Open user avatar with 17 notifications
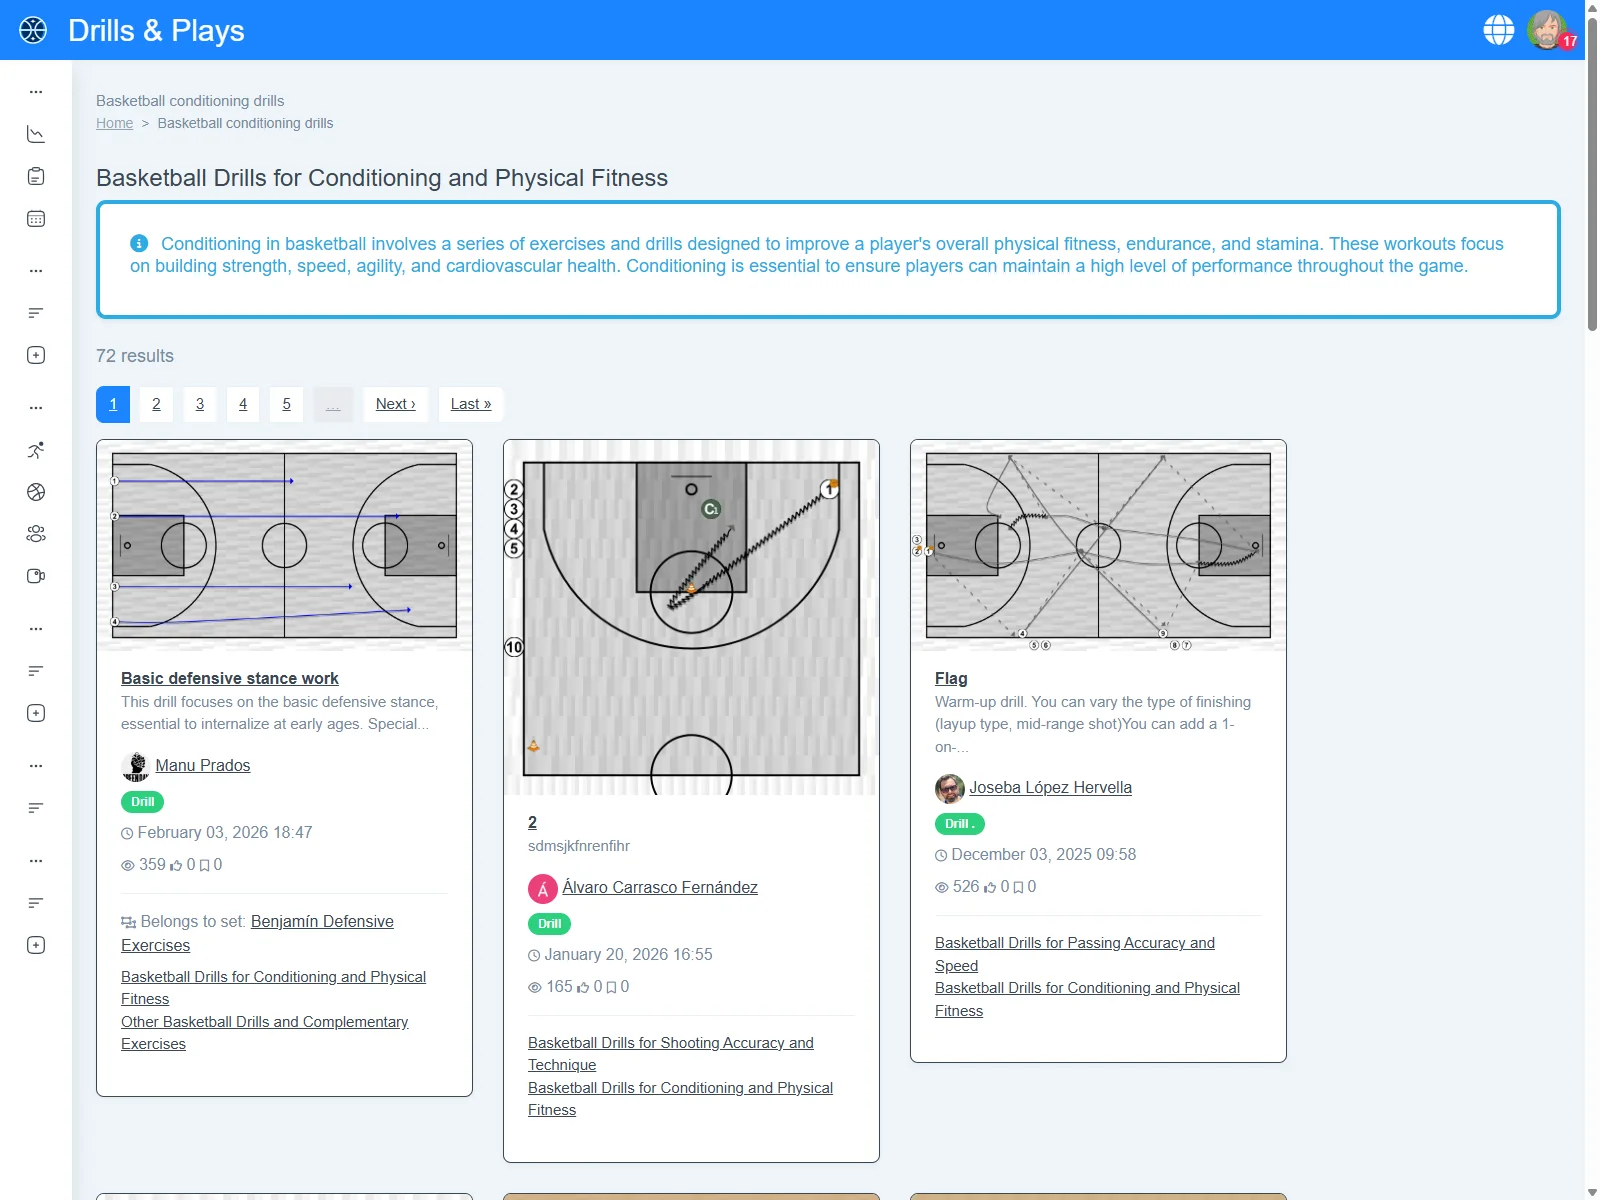Image resolution: width=1600 pixels, height=1200 pixels. pyautogui.click(x=1547, y=30)
